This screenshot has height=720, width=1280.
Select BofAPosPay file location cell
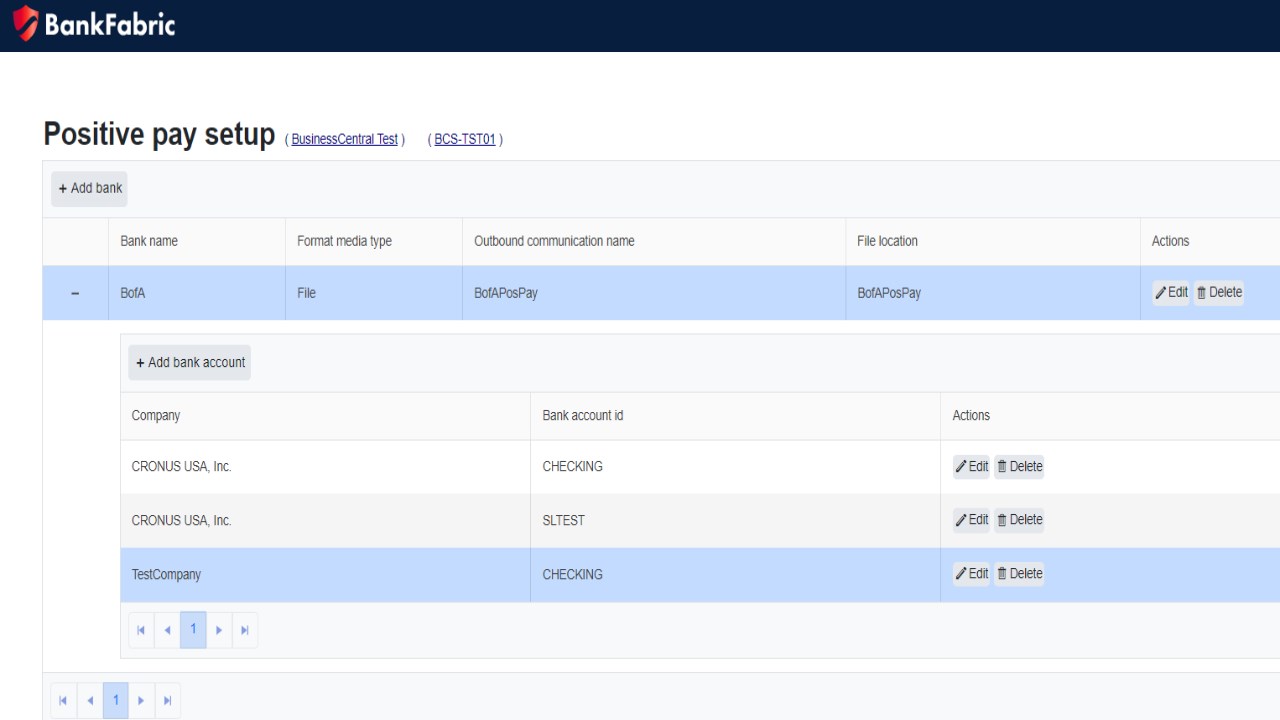(x=993, y=293)
